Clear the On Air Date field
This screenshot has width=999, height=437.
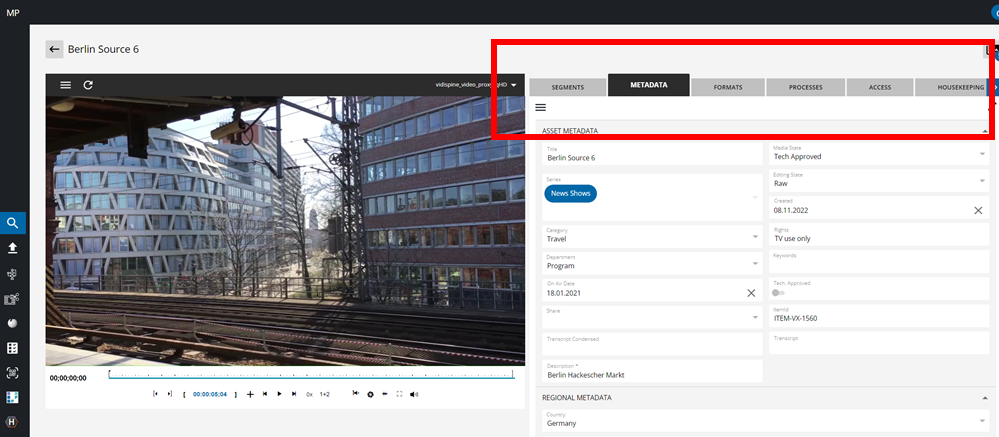click(751, 293)
